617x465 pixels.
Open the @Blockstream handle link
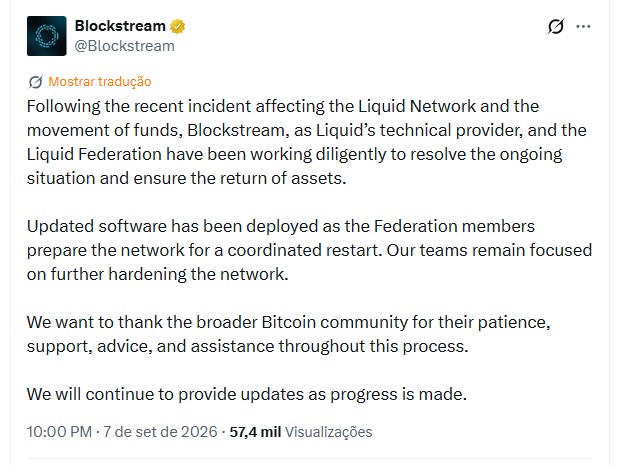[x=125, y=46]
